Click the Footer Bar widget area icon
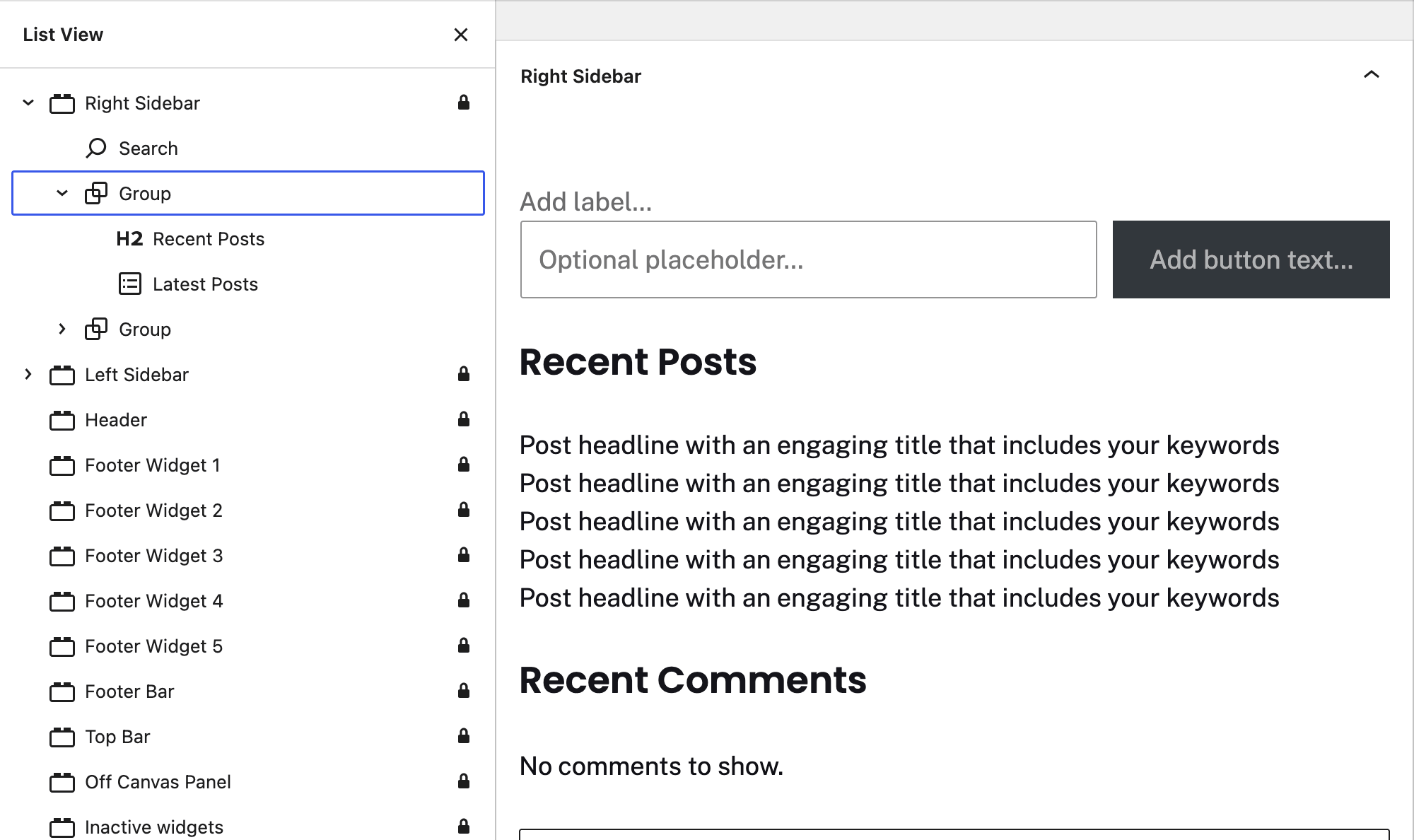This screenshot has height=840, width=1414. click(62, 692)
